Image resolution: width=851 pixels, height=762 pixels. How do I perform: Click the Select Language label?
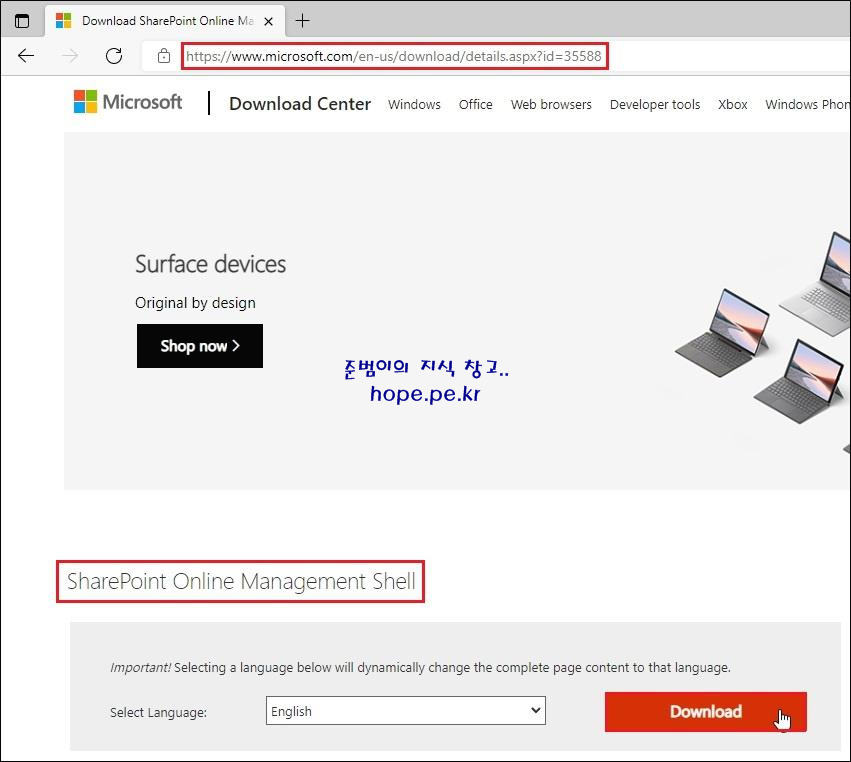tap(158, 712)
